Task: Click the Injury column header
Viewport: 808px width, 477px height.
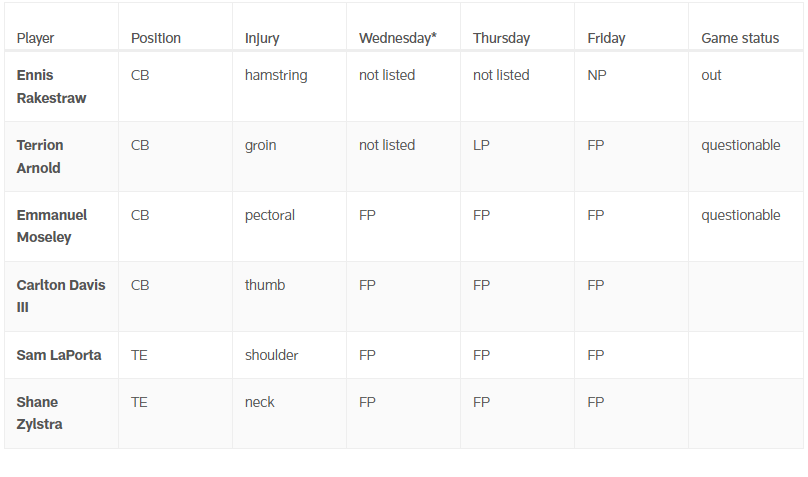Action: pyautogui.click(x=262, y=39)
